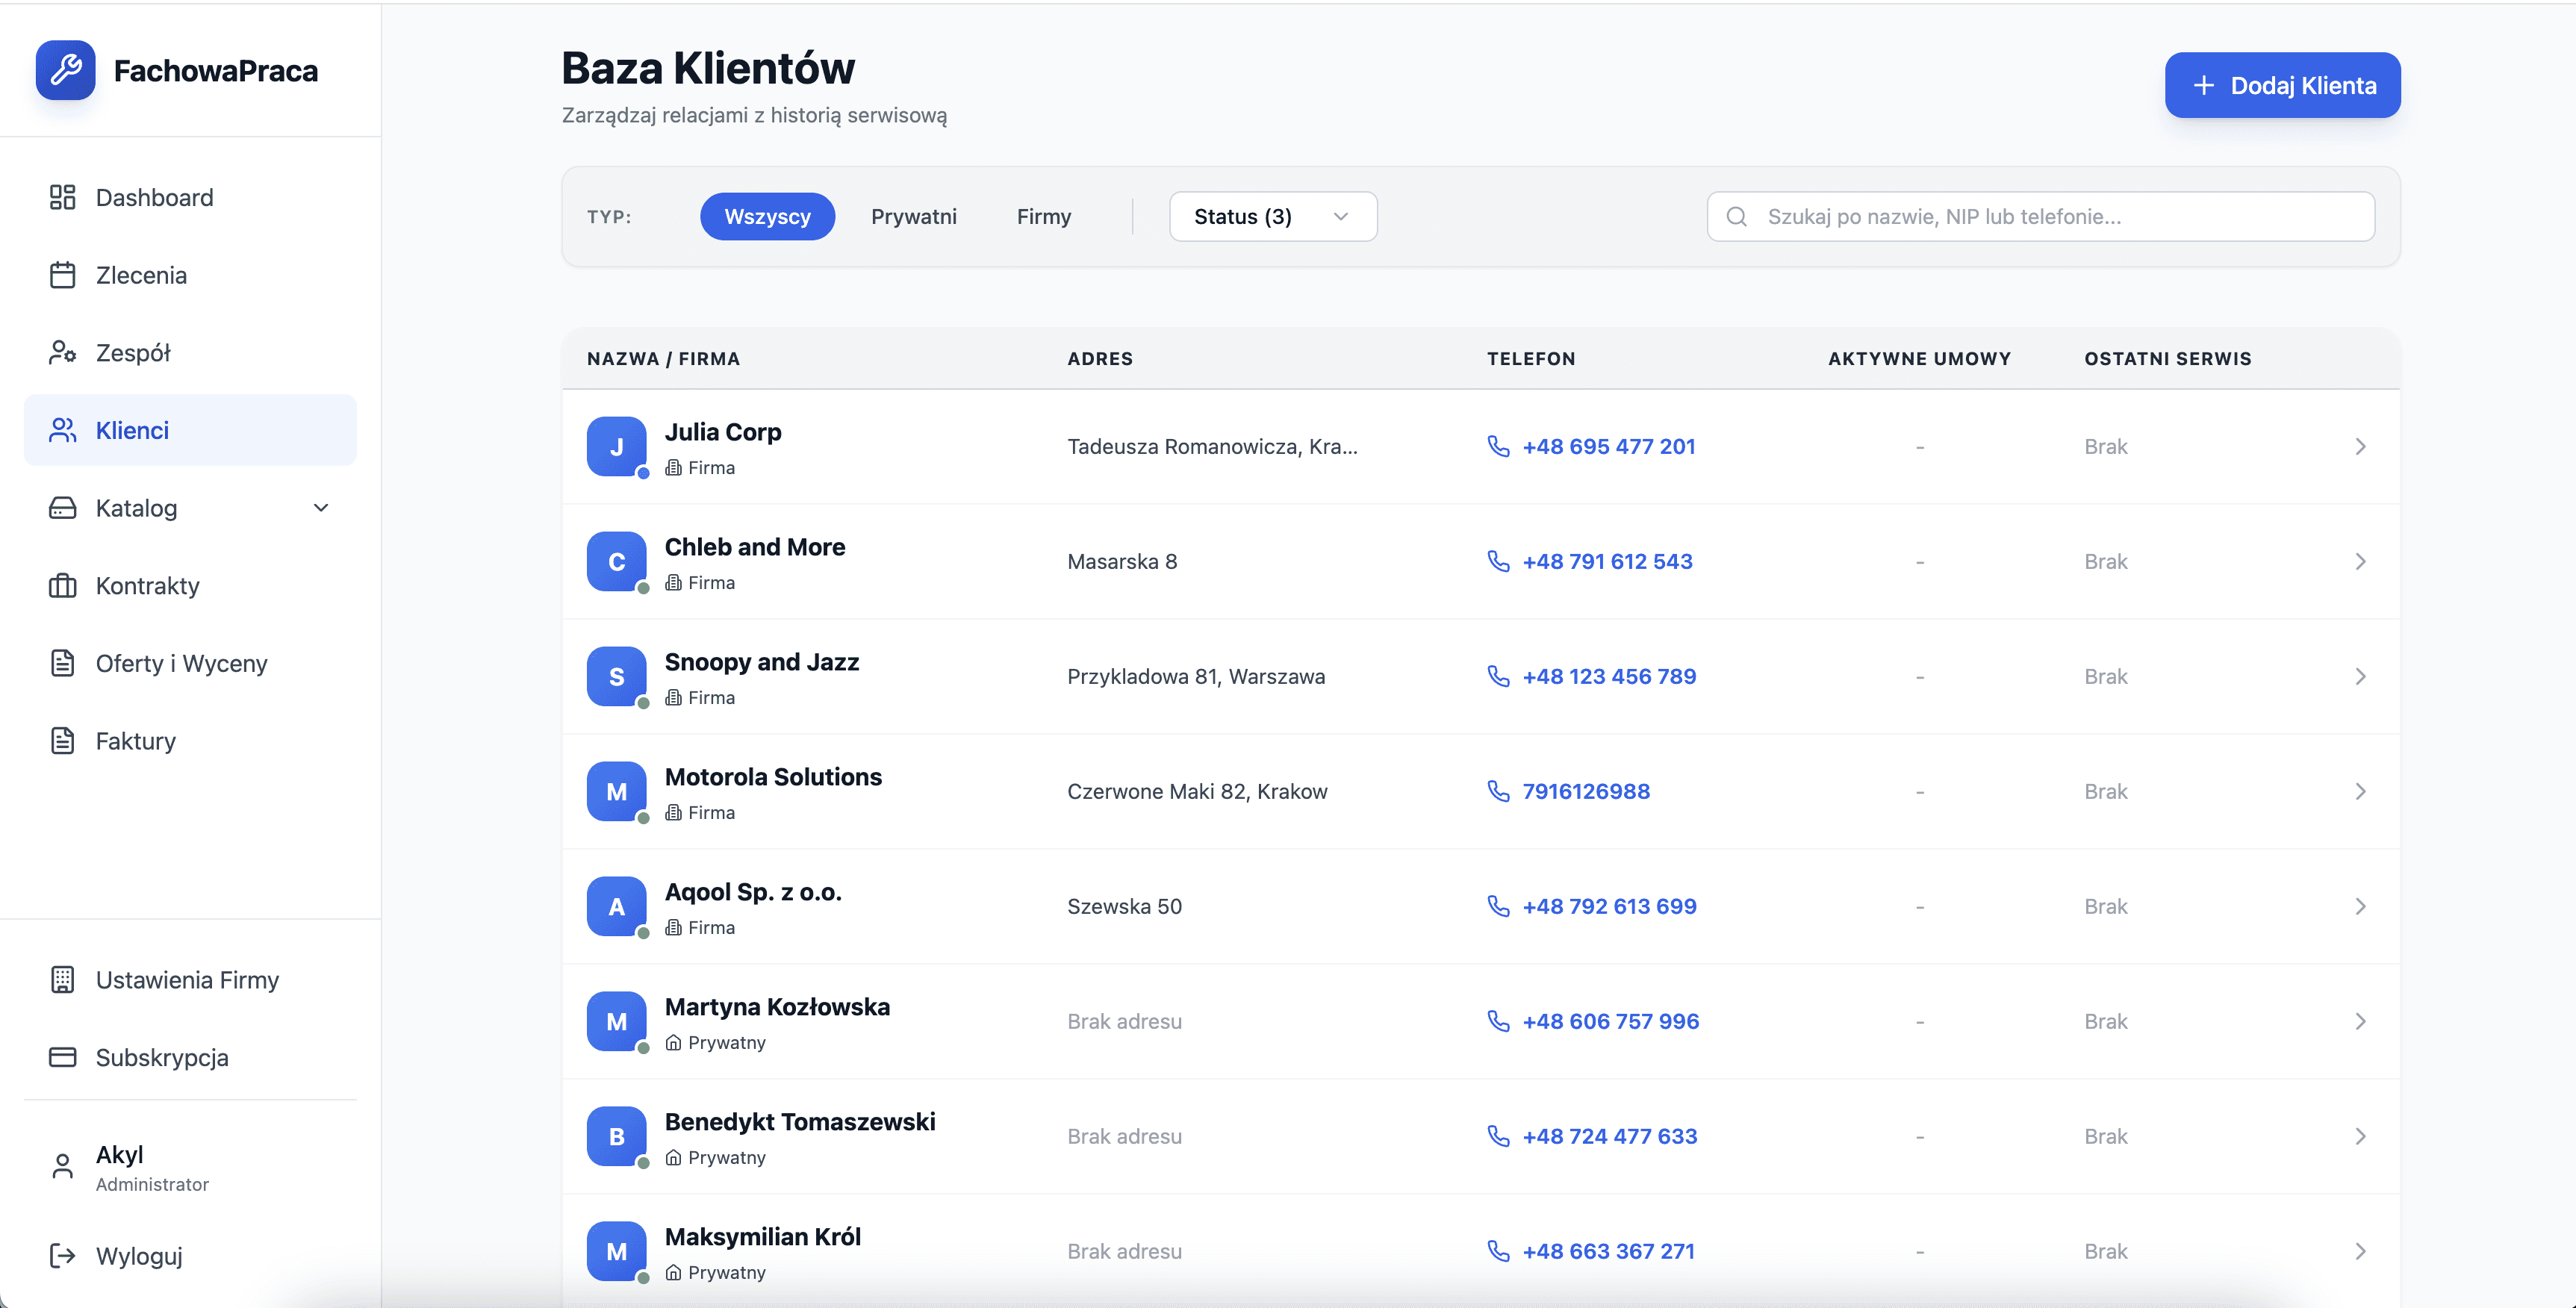
Task: Go to Oferty i Wyceny section
Action: 181,663
